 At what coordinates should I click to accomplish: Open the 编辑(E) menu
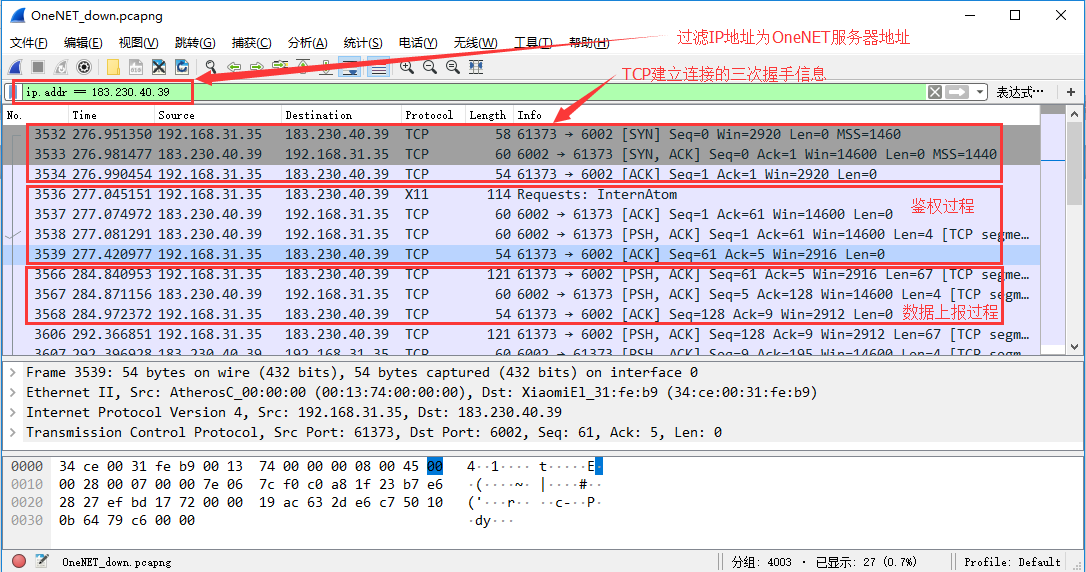[x=82, y=43]
